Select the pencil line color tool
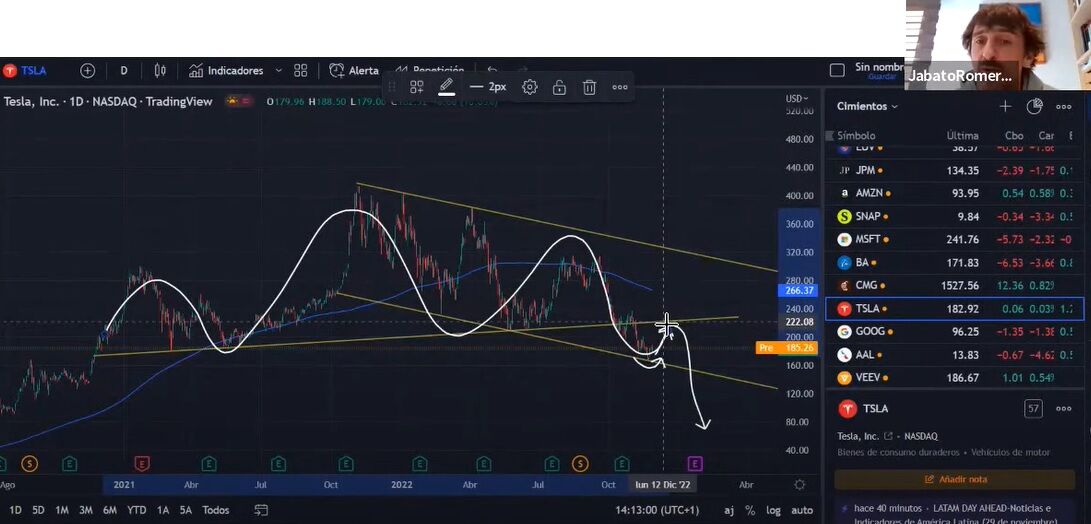This screenshot has width=1091, height=524. [446, 87]
